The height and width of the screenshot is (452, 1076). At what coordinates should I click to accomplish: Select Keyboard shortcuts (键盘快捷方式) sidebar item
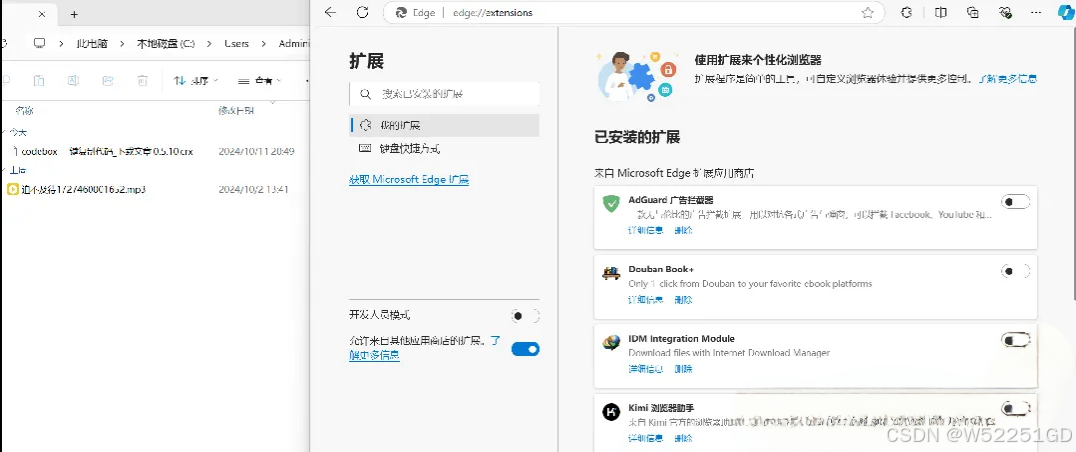(x=444, y=148)
